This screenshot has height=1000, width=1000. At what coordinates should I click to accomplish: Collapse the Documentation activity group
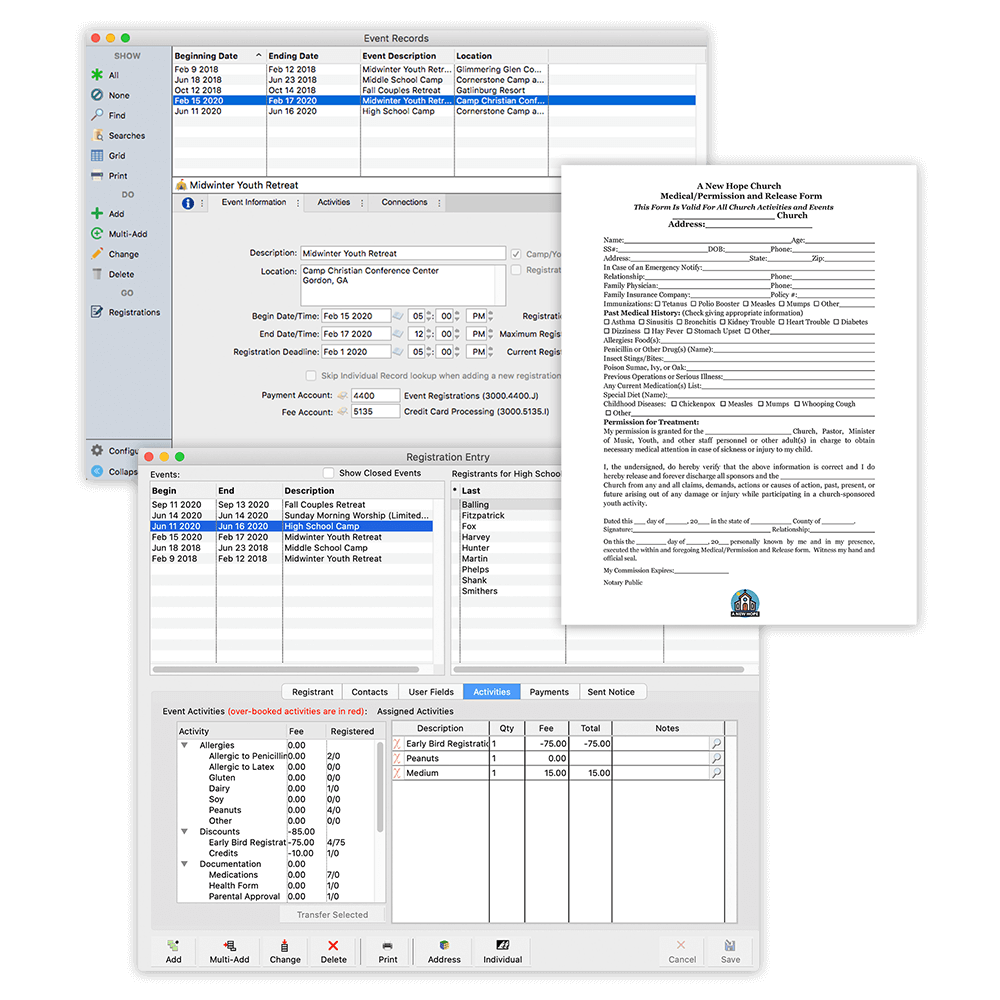(x=184, y=864)
